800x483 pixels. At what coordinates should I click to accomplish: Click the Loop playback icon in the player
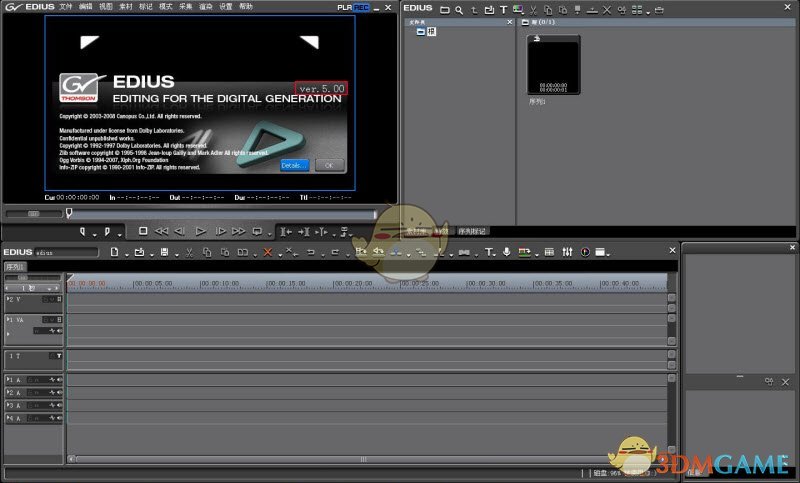pyautogui.click(x=257, y=231)
